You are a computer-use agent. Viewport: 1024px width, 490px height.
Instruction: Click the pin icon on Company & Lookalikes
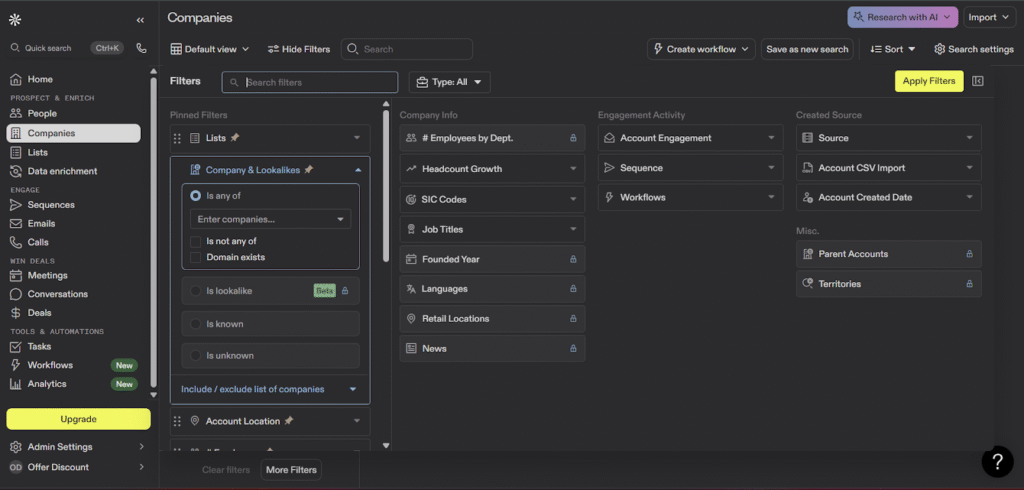click(309, 170)
